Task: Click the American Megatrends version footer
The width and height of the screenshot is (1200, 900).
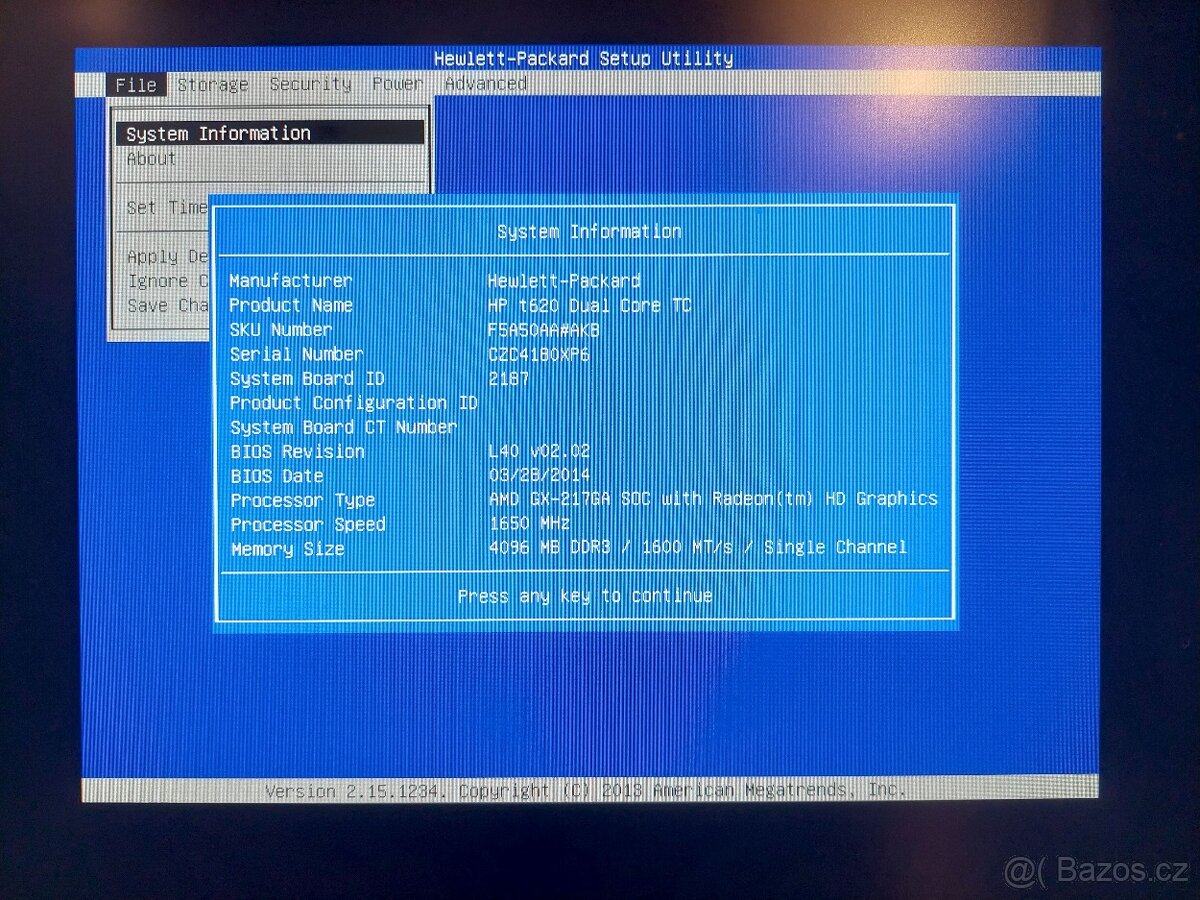Action: click(x=586, y=790)
